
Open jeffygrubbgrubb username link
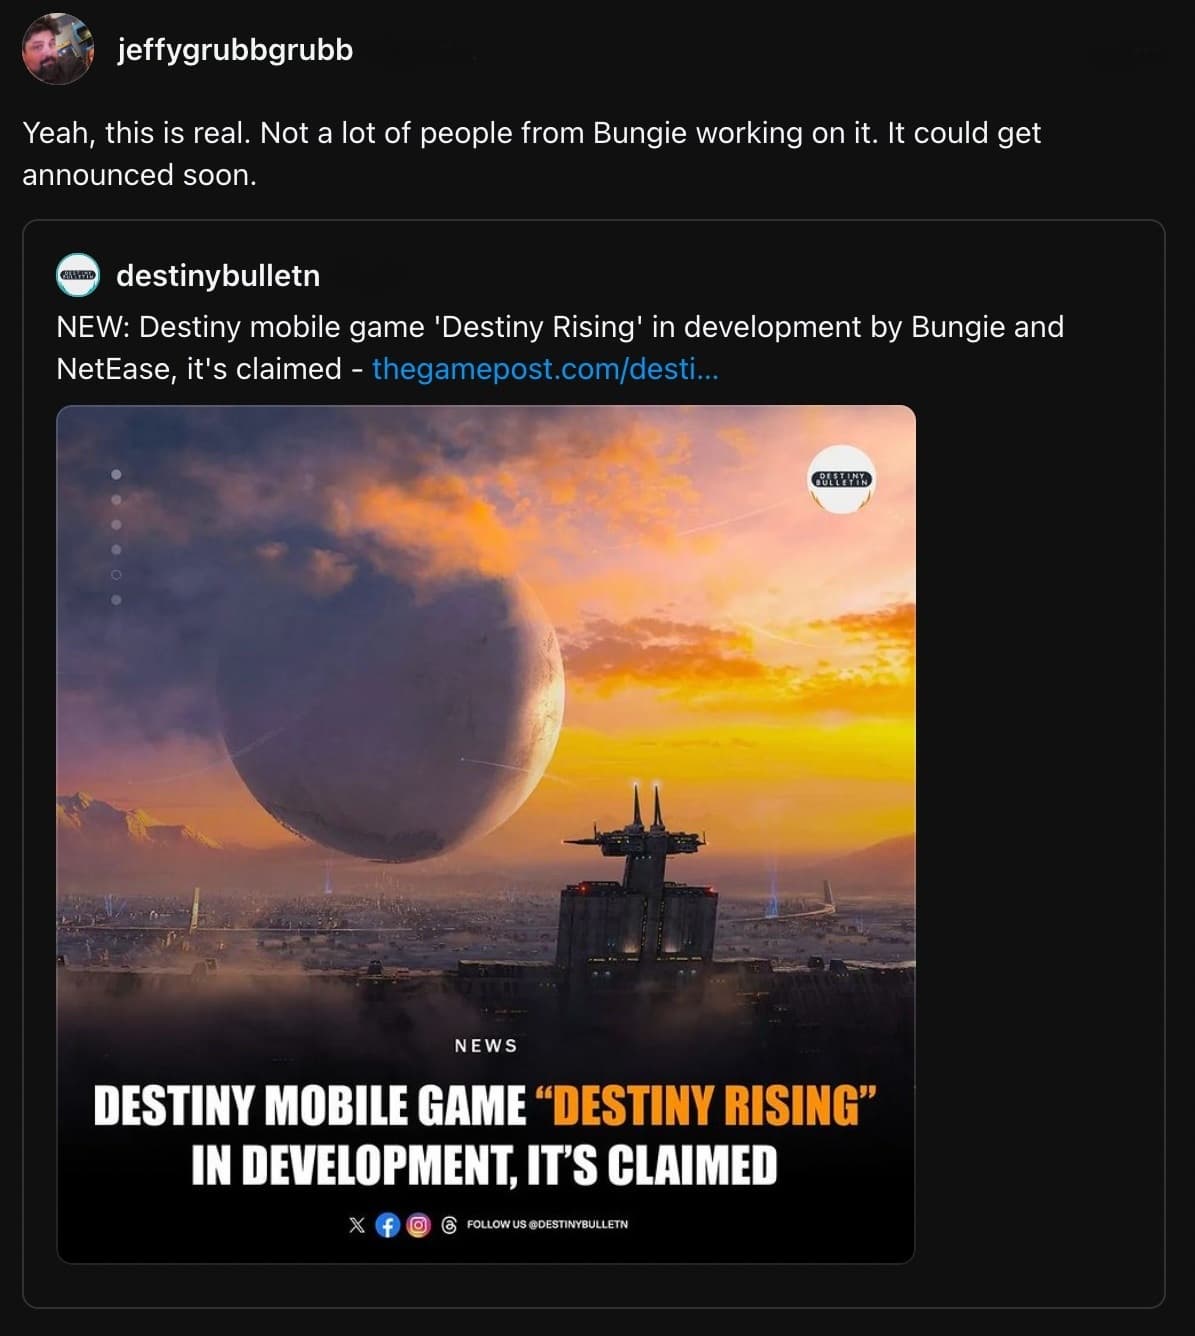(235, 49)
